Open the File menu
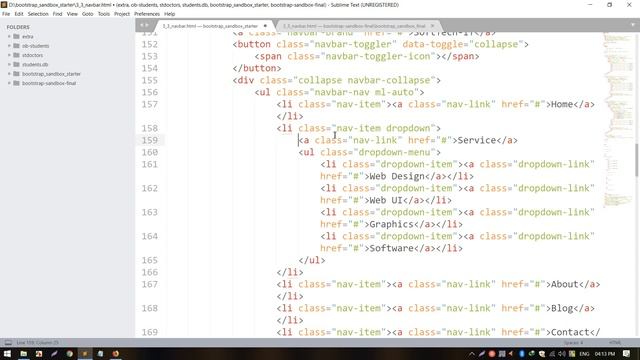Viewport: 640px width, 360px height. coord(6,14)
